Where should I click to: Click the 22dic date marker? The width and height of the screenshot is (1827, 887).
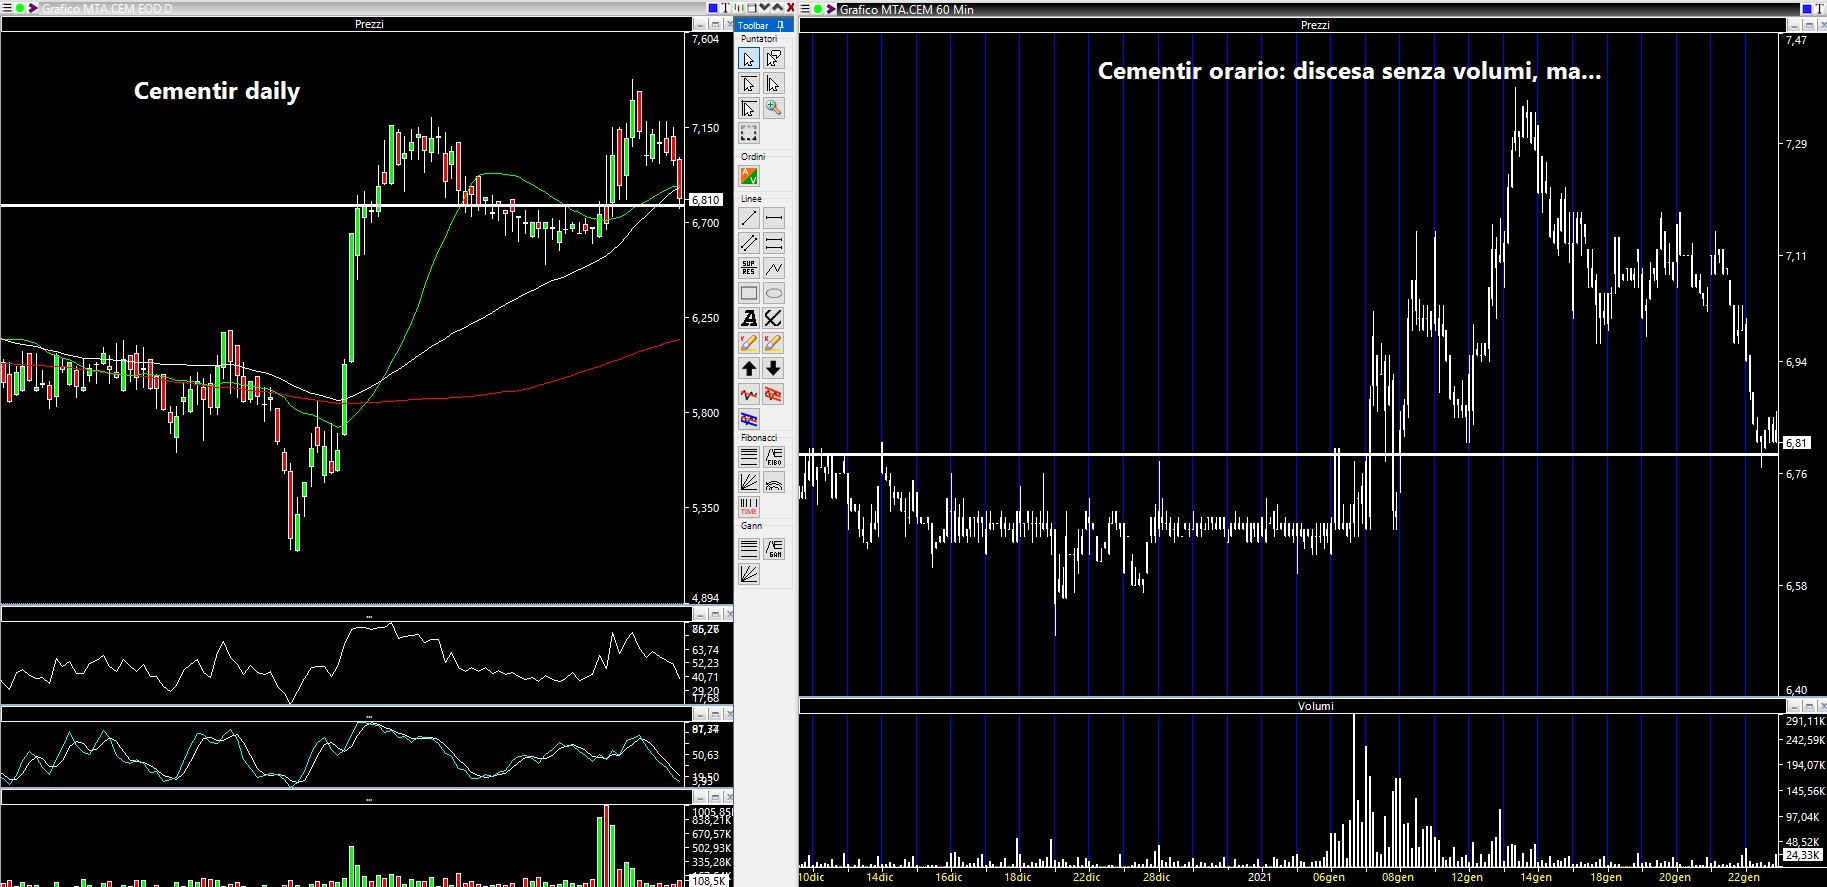[1086, 877]
